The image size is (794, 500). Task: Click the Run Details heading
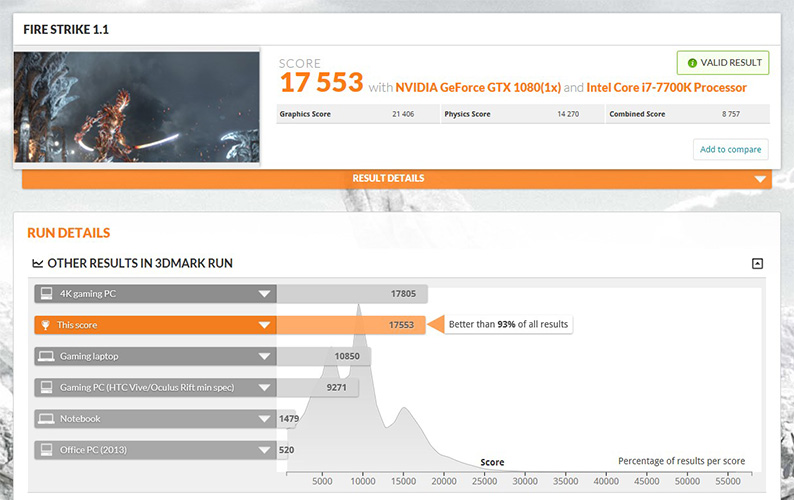(68, 233)
